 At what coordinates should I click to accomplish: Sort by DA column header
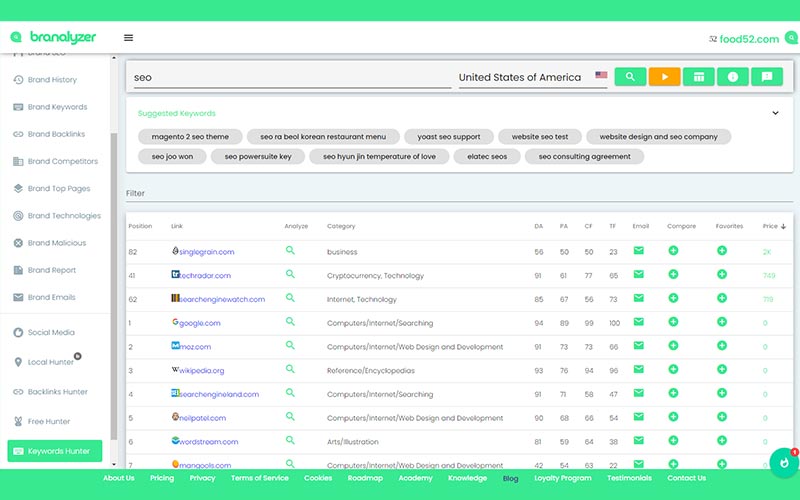click(x=538, y=226)
